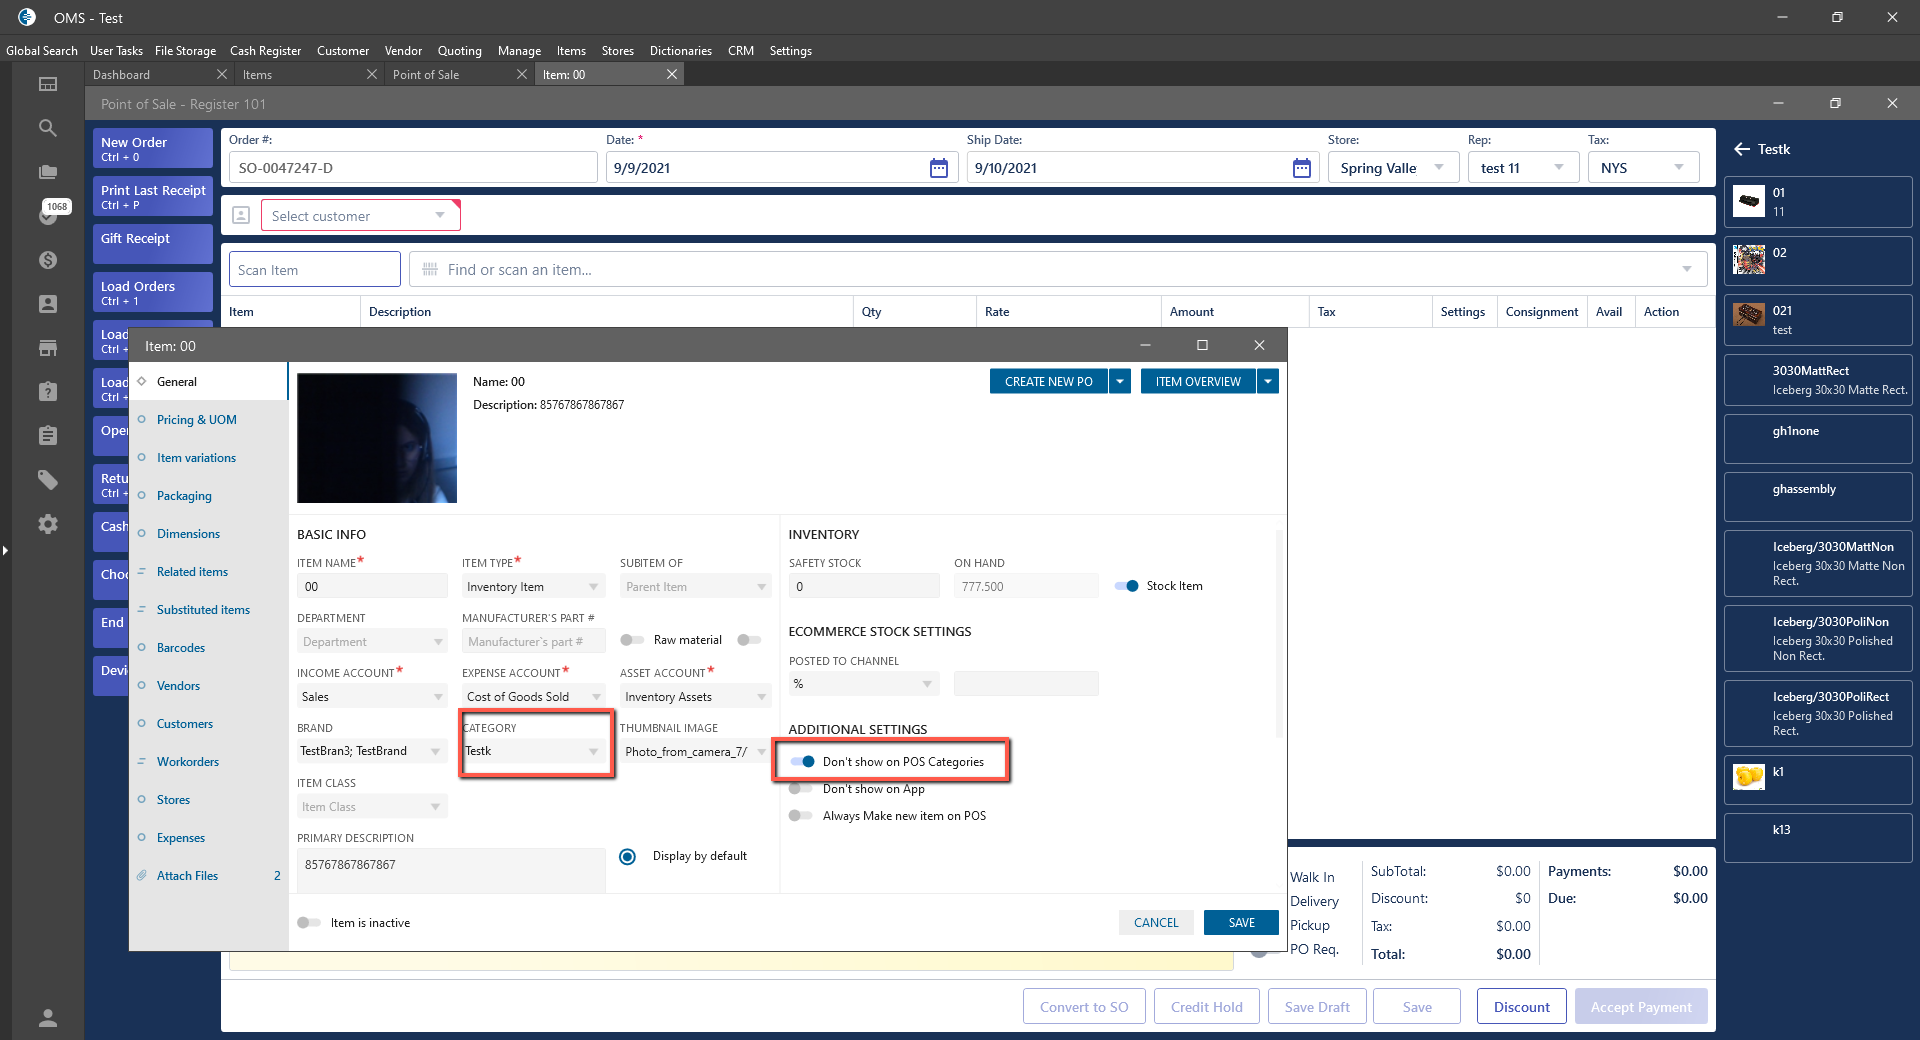Viewport: 1920px width, 1040px height.
Task: Turn on the Item is inactive toggle
Action: point(309,923)
